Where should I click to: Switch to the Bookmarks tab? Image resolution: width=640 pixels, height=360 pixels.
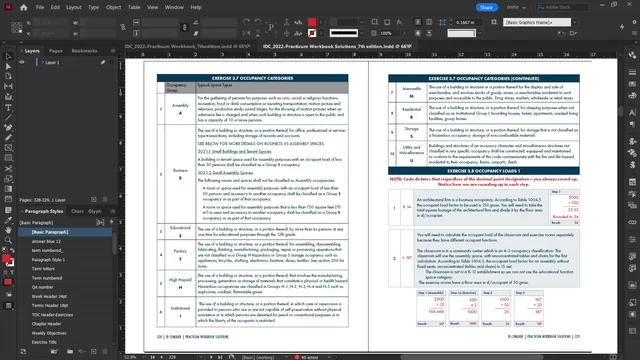point(84,51)
